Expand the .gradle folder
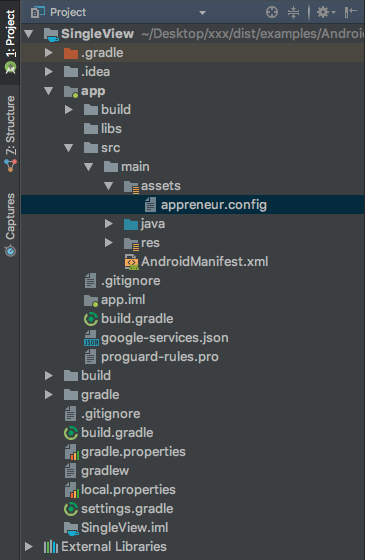Image resolution: width=365 pixels, height=560 pixels. tap(49, 53)
